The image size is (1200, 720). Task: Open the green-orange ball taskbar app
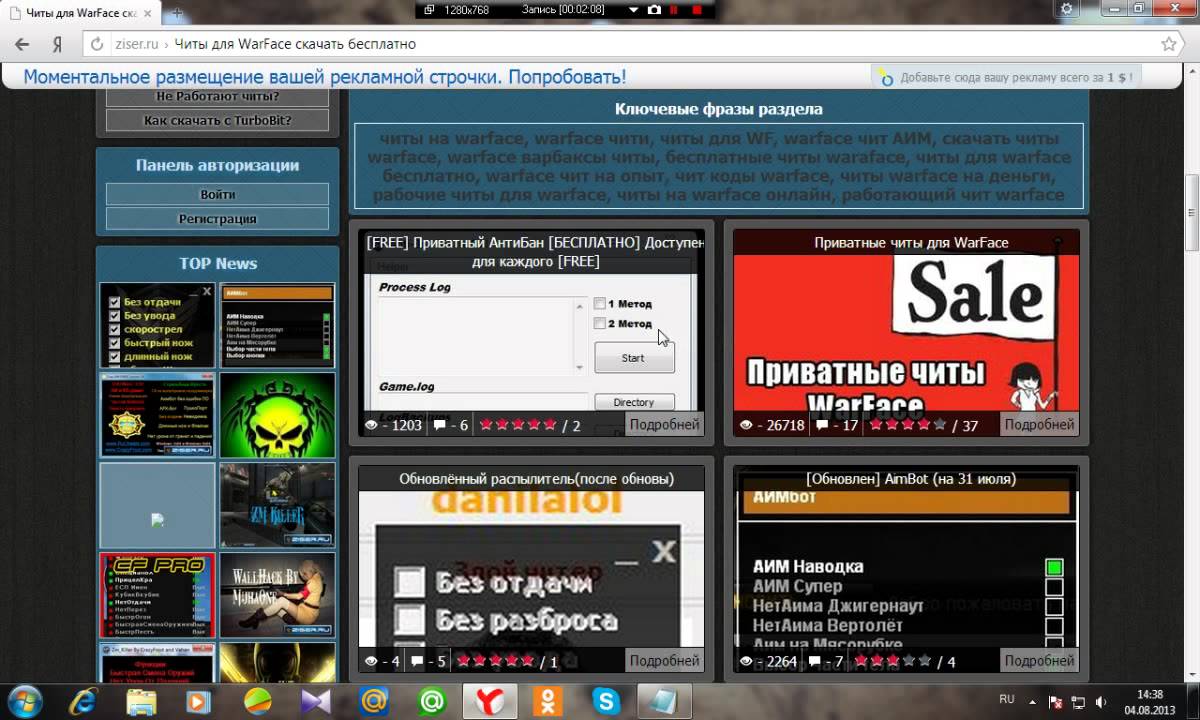[x=258, y=701]
